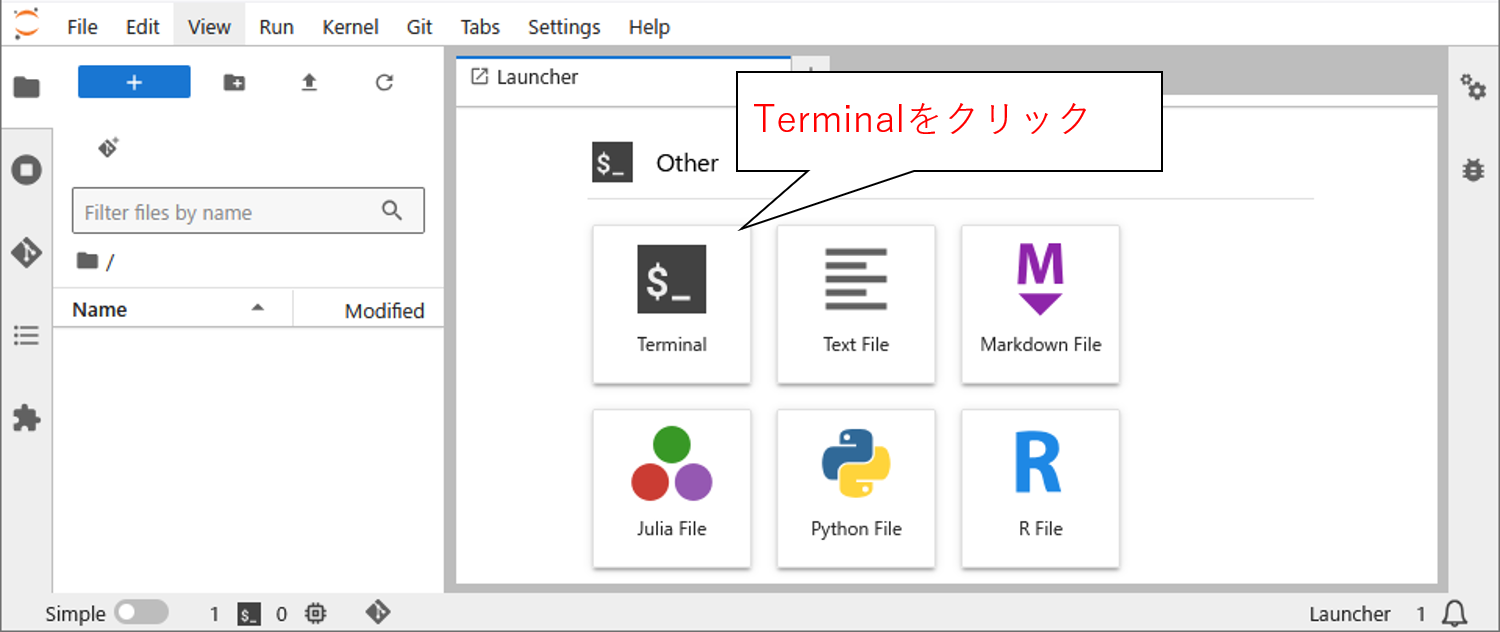1500x632 pixels.
Task: Open the Property Inspector gears icon
Action: point(1473,87)
